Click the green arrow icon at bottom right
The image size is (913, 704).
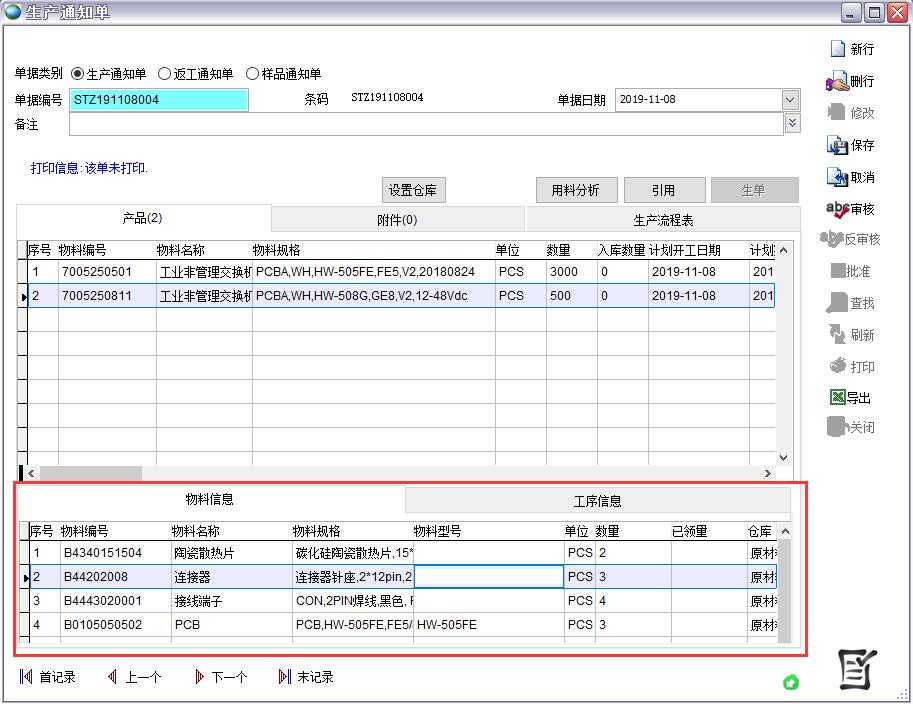(x=791, y=683)
